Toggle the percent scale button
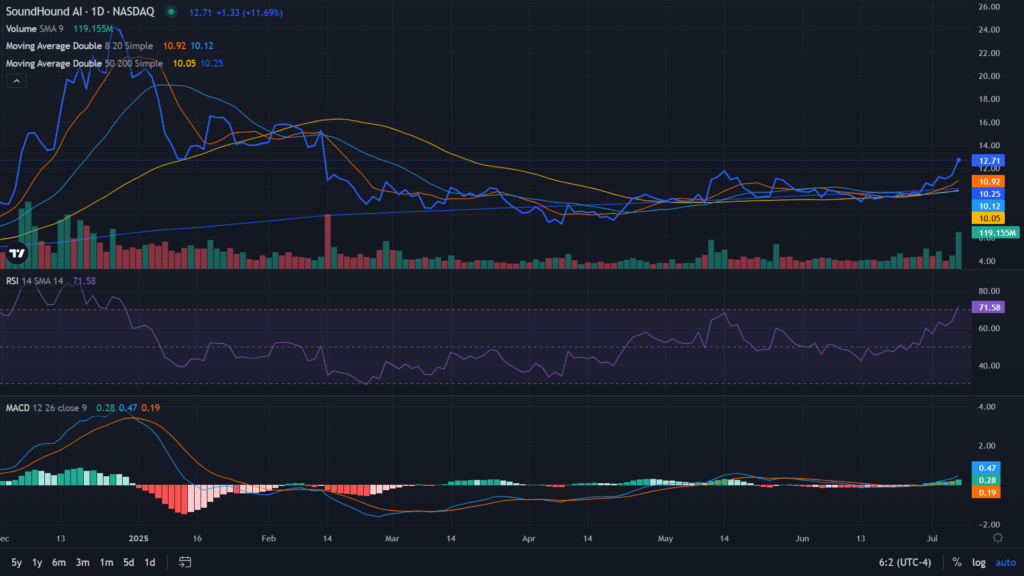Viewport: 1024px width, 576px height. click(x=957, y=562)
